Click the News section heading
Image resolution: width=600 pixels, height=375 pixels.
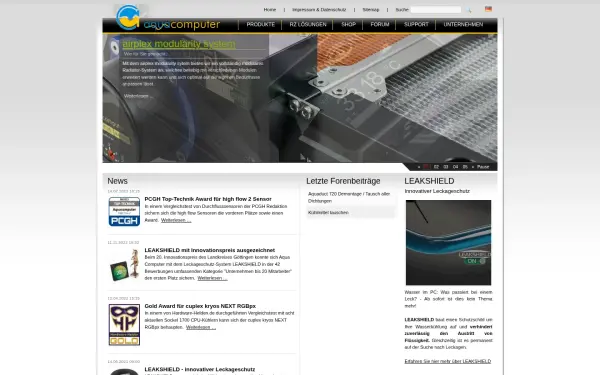coord(117,181)
